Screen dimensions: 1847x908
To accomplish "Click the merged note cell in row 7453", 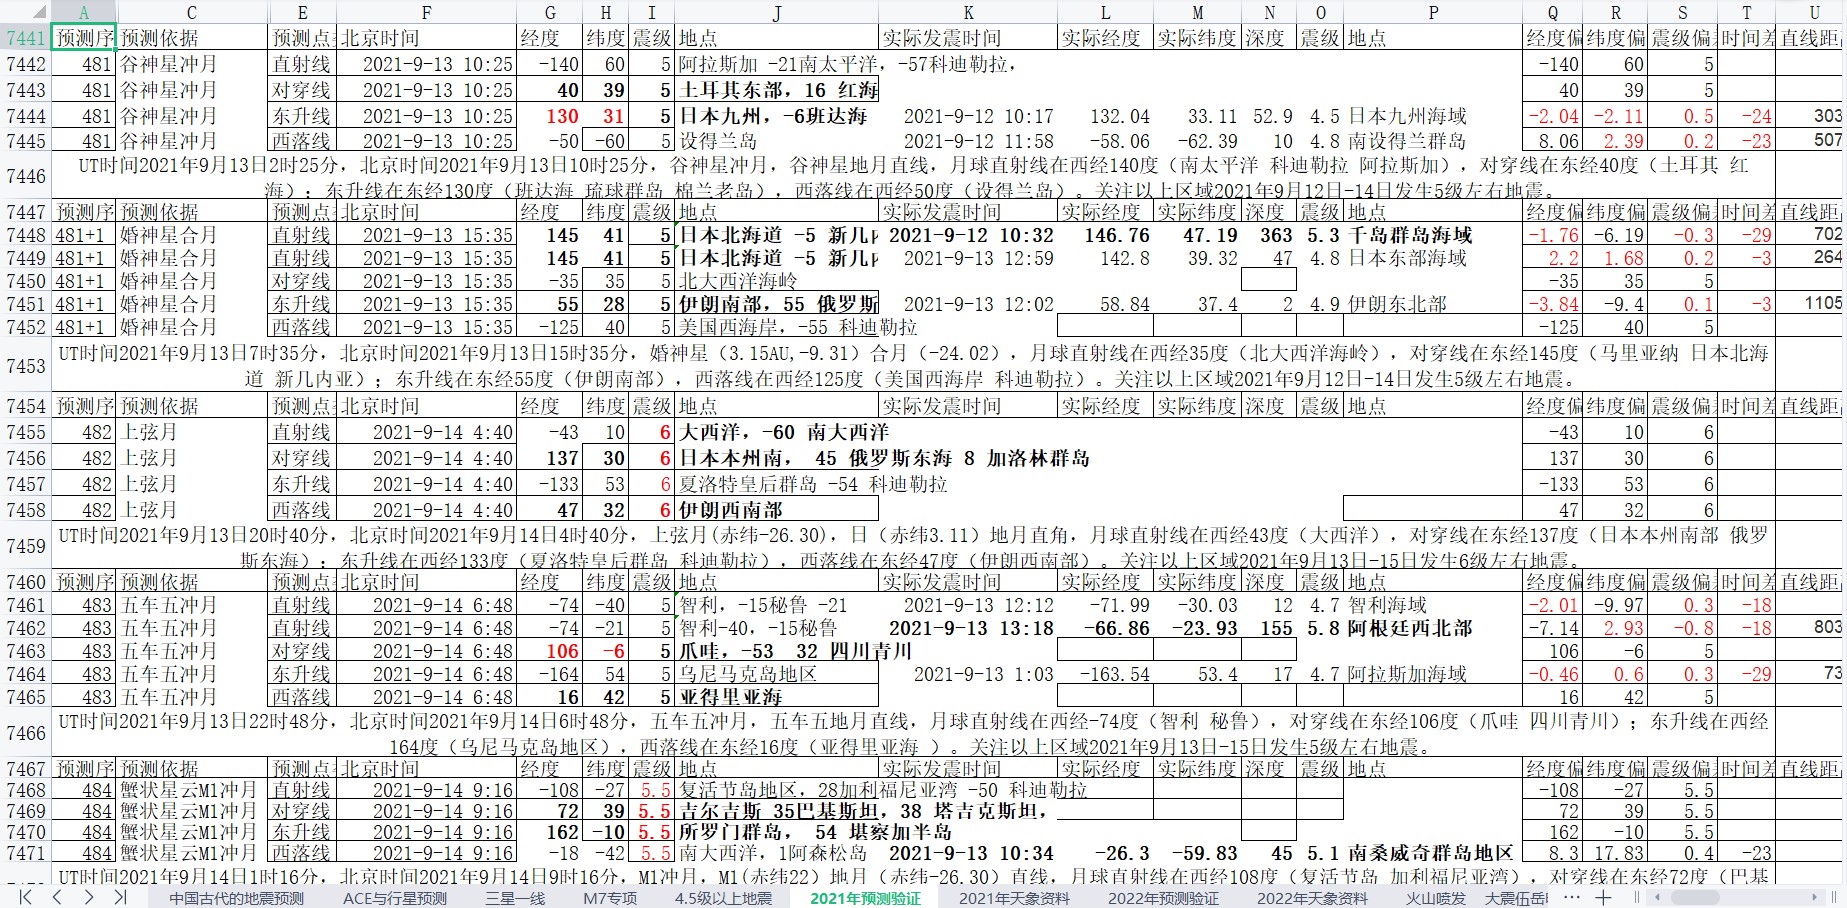I will tap(913, 366).
